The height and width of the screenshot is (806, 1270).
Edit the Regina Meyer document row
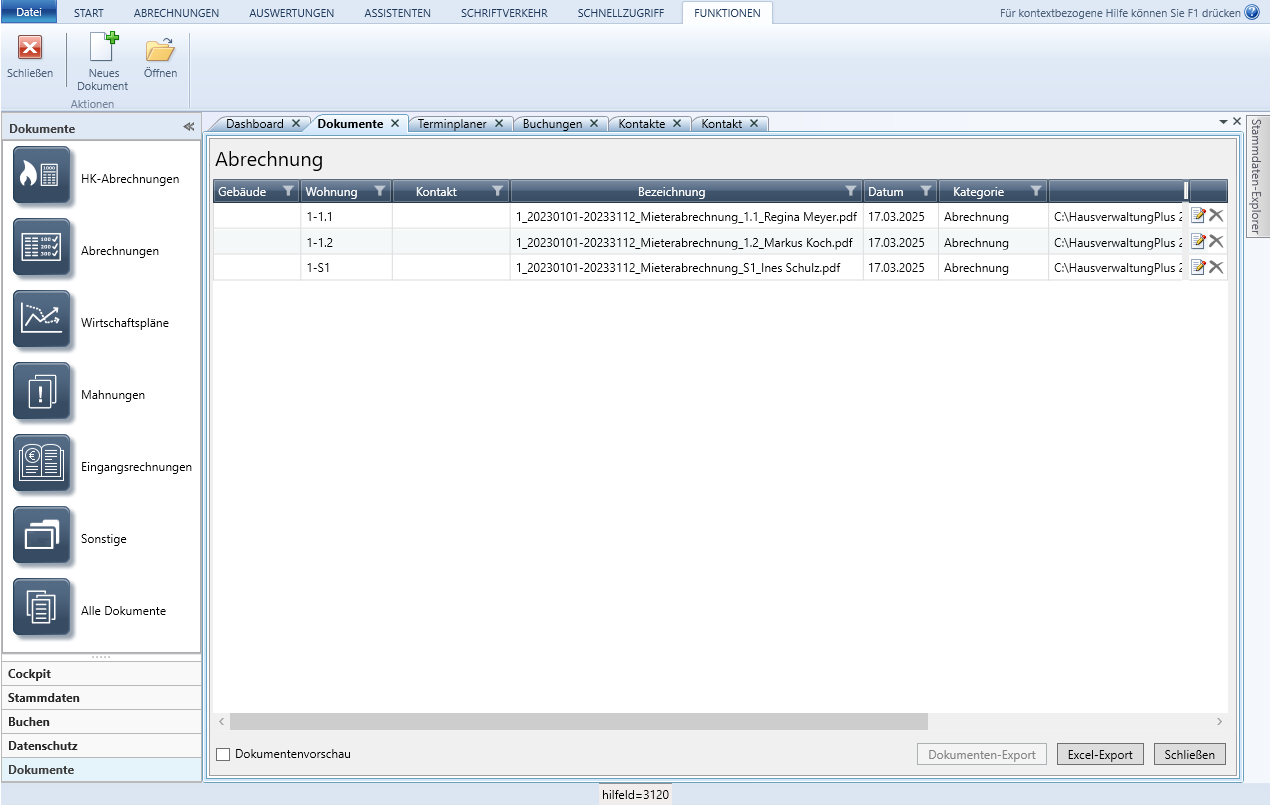click(x=1198, y=216)
